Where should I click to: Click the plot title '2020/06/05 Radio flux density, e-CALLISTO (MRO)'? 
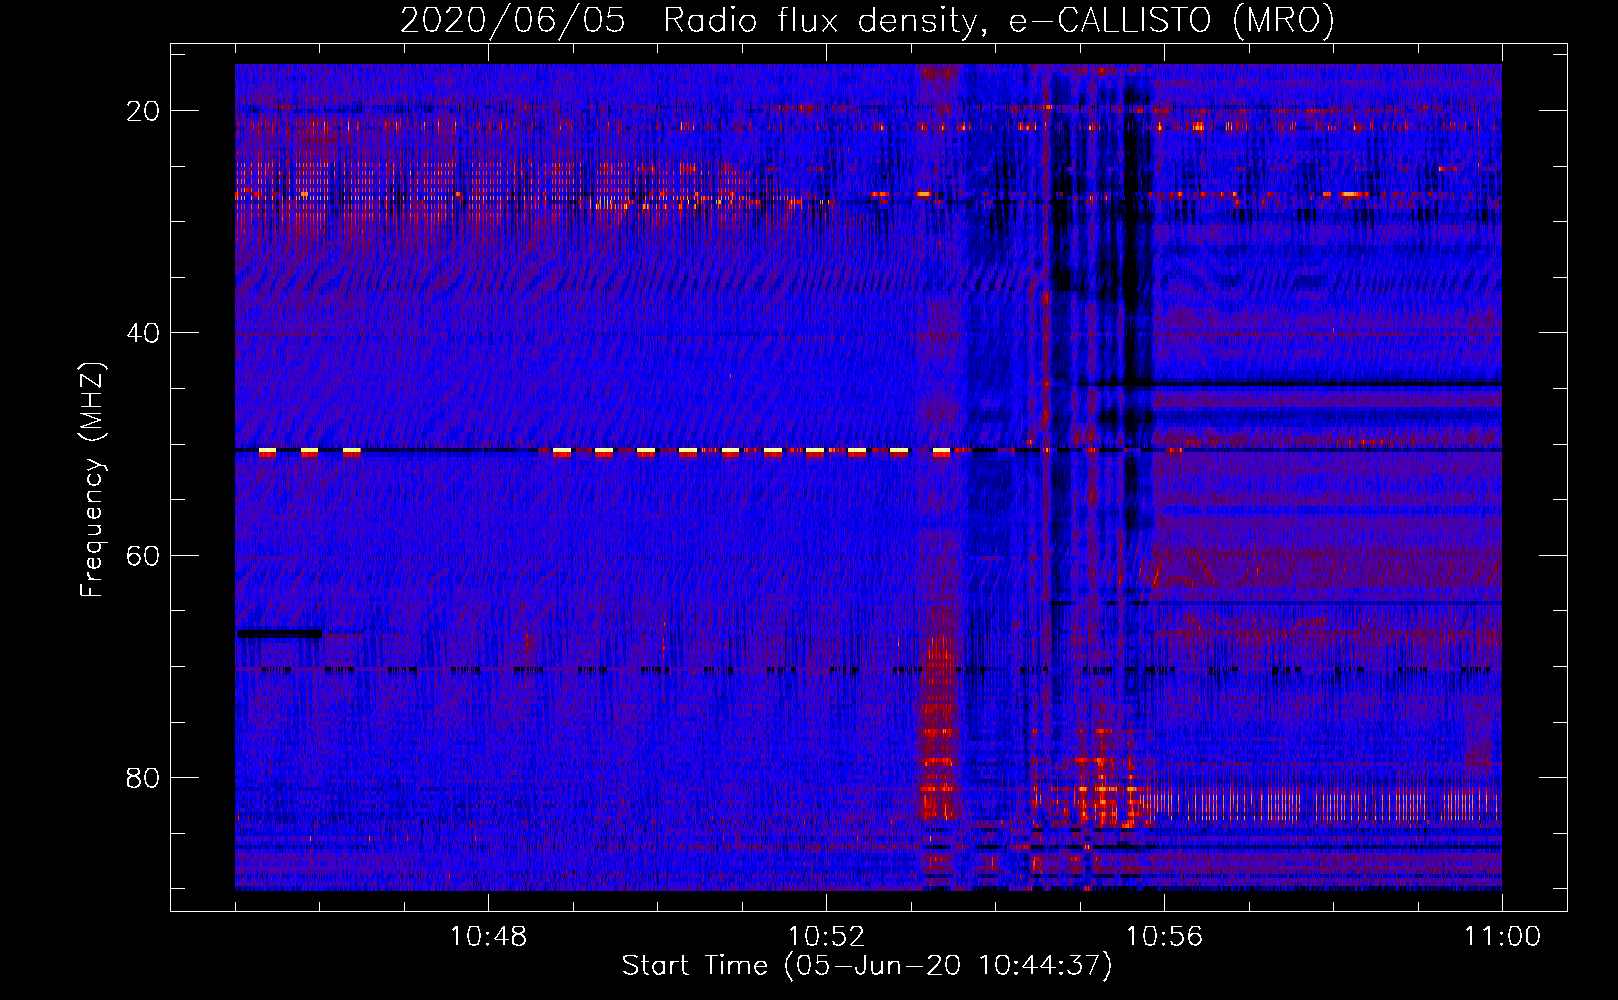pyautogui.click(x=867, y=20)
